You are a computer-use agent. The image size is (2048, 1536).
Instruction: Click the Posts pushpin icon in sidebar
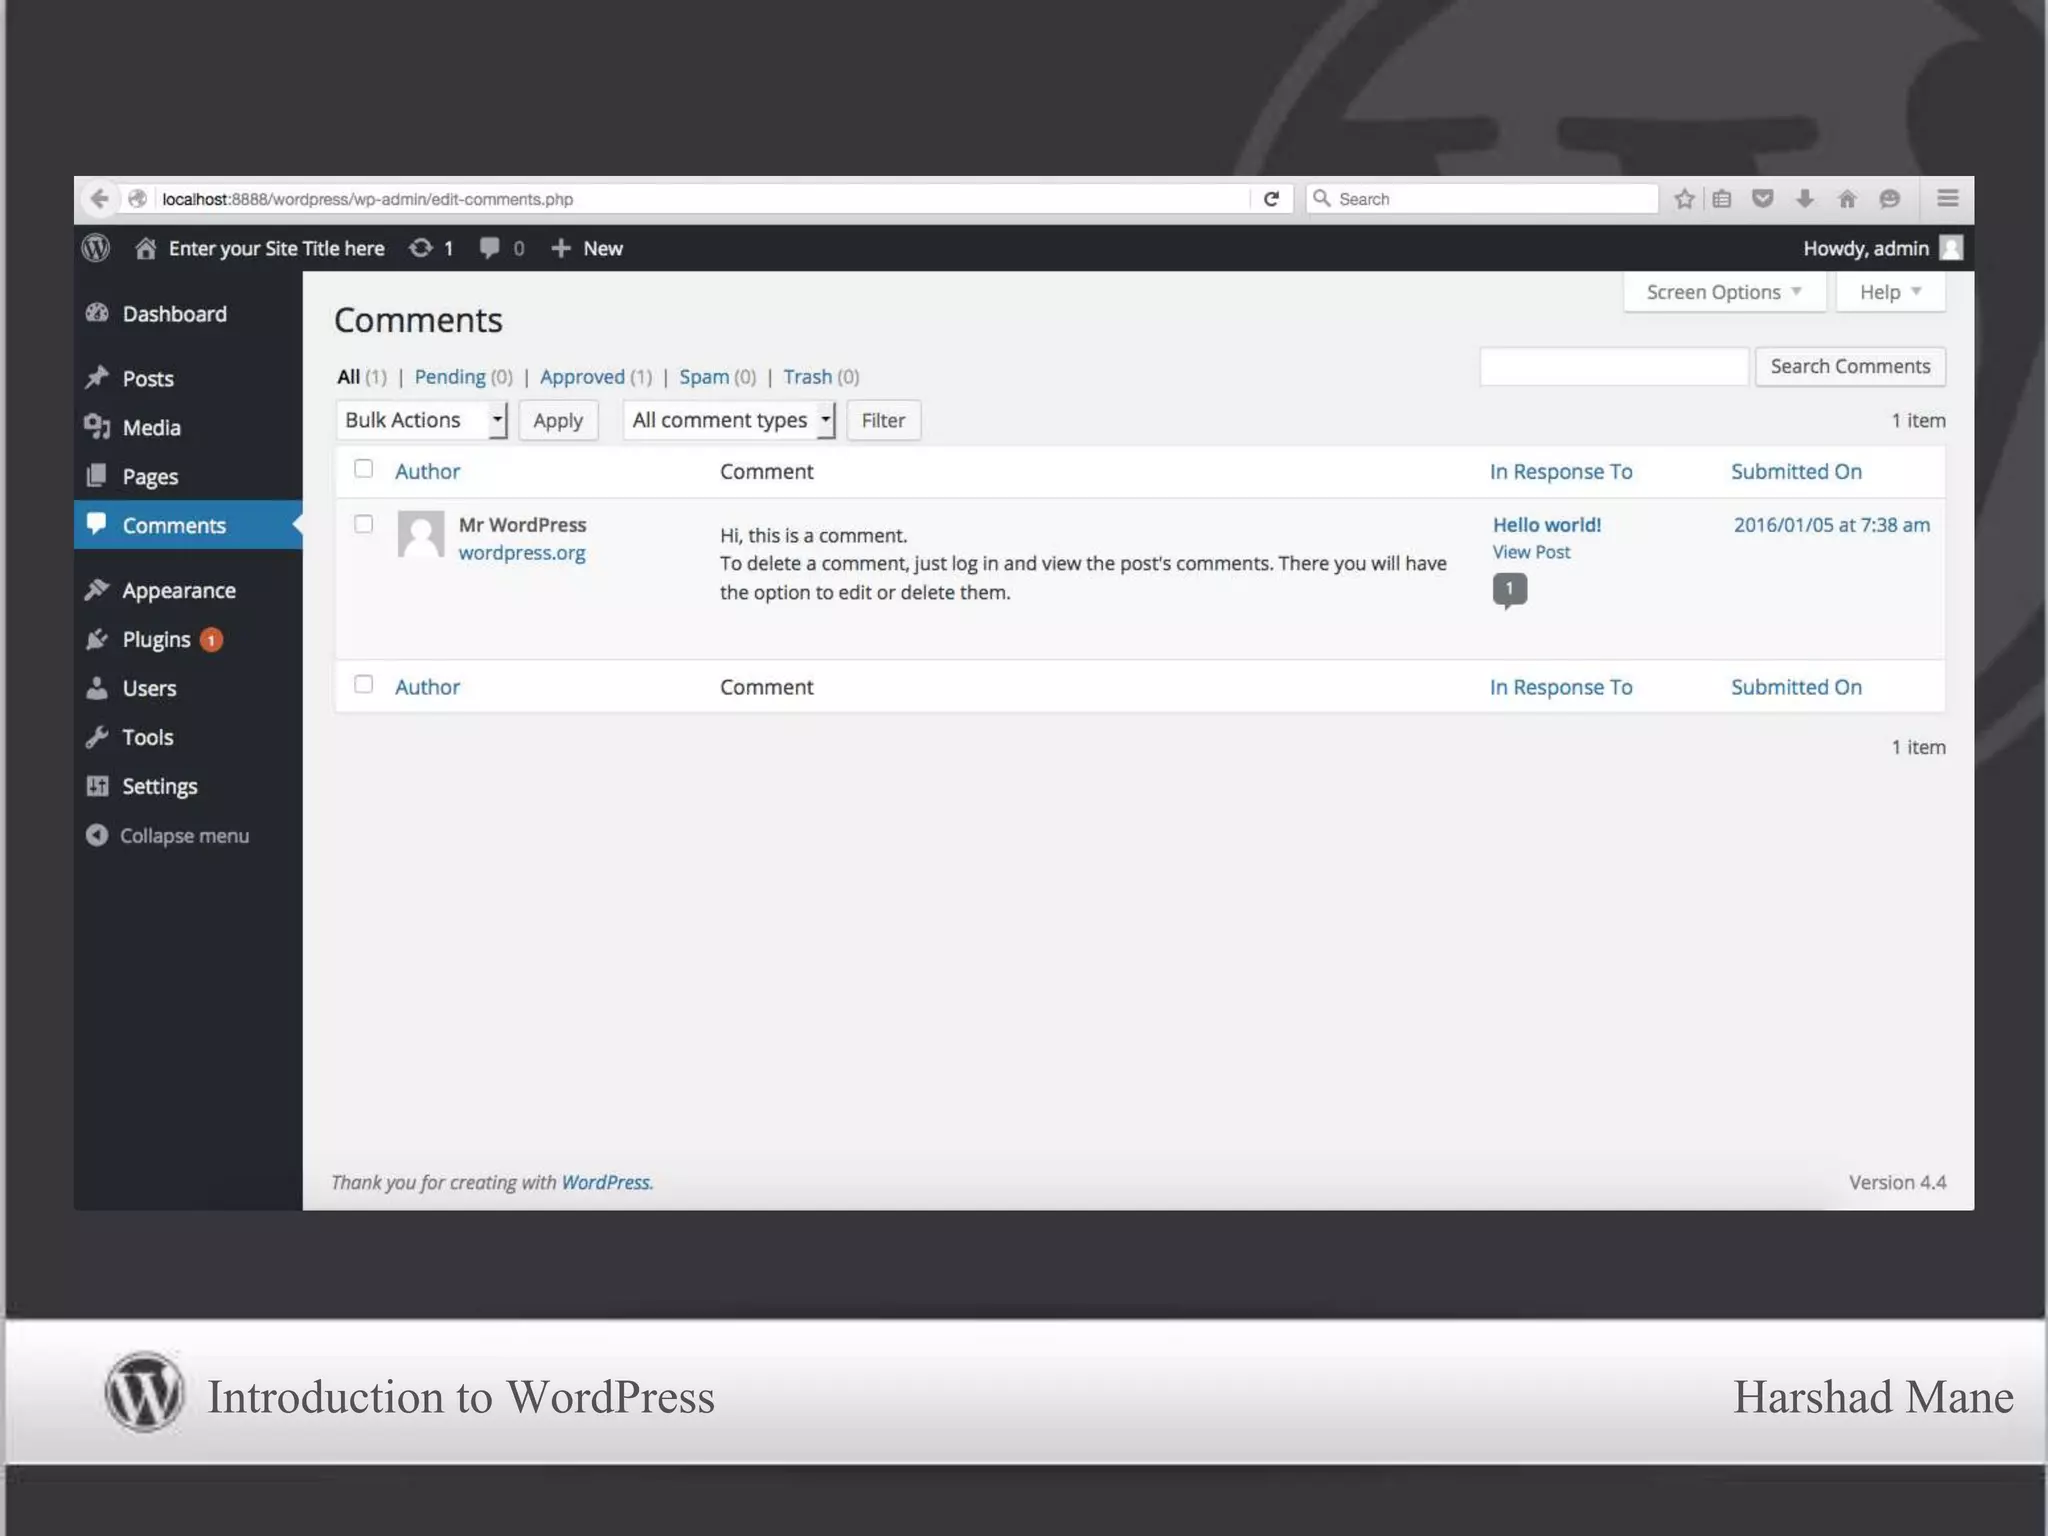tap(97, 377)
